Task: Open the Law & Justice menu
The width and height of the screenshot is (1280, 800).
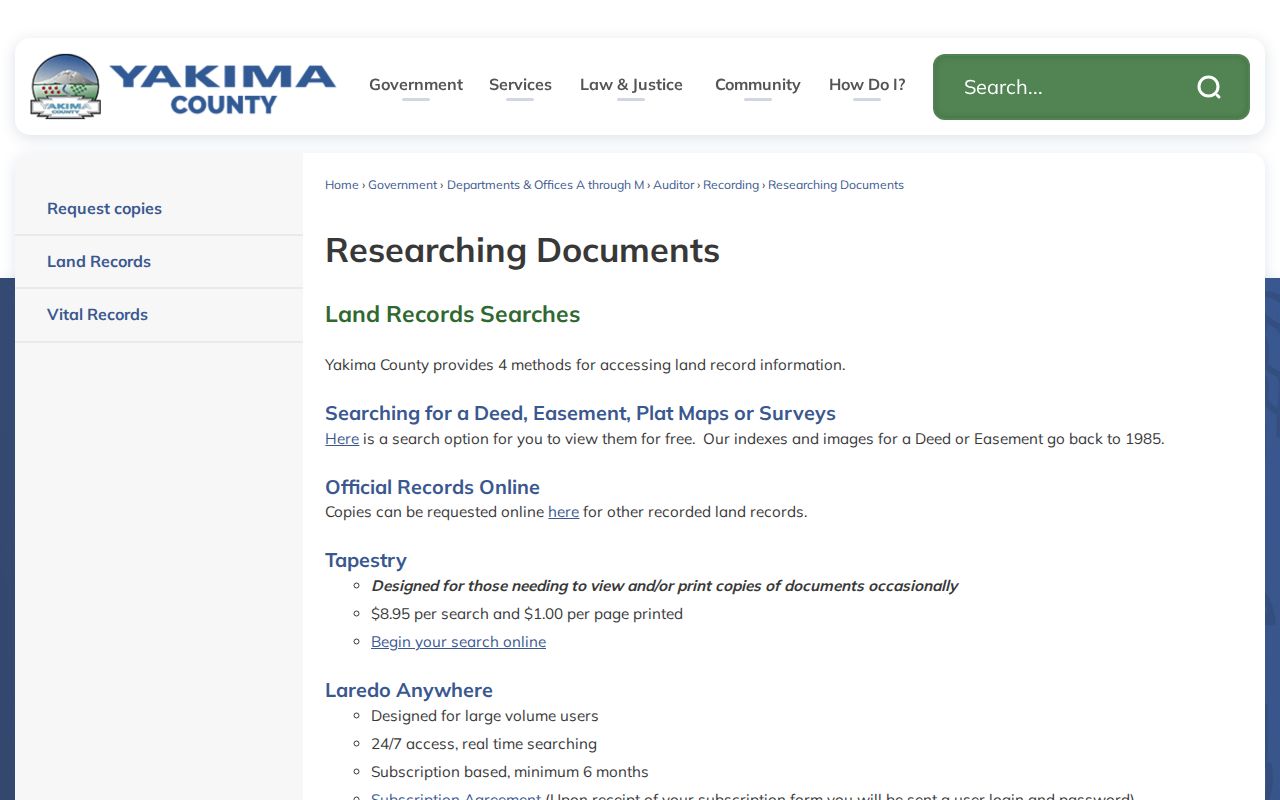Action: click(631, 85)
